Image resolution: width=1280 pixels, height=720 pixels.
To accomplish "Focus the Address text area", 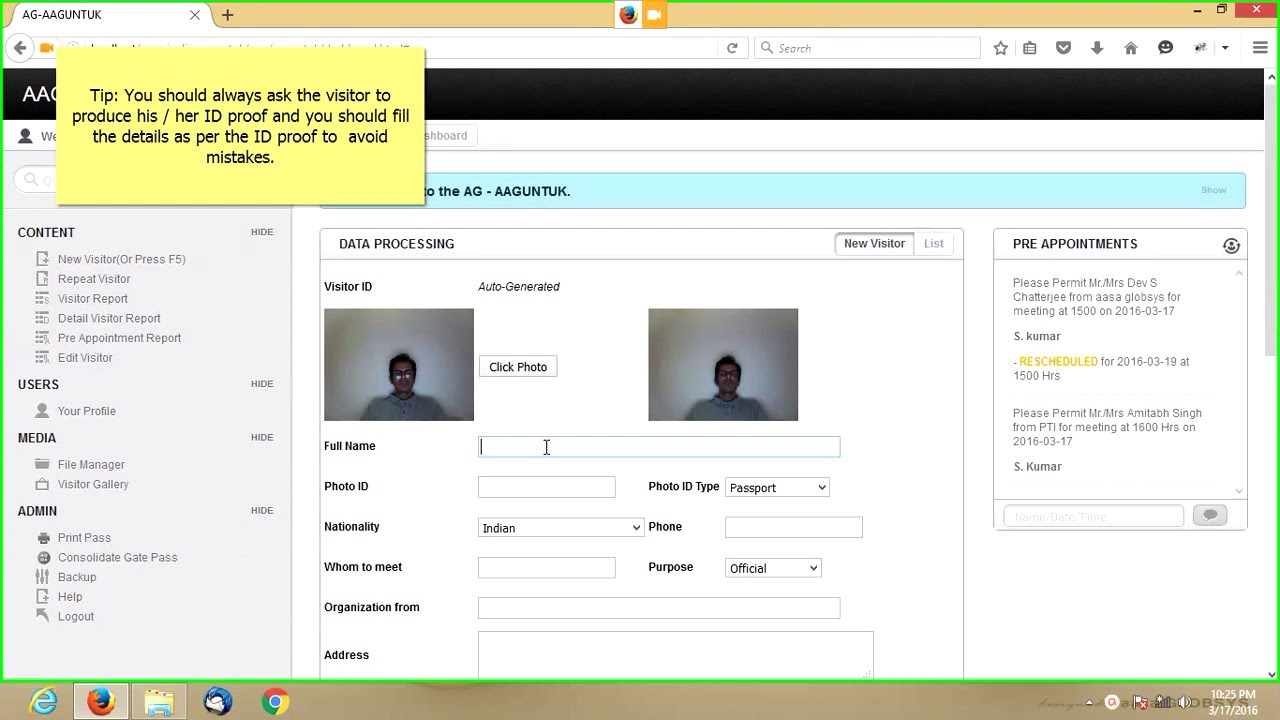I will (x=675, y=655).
